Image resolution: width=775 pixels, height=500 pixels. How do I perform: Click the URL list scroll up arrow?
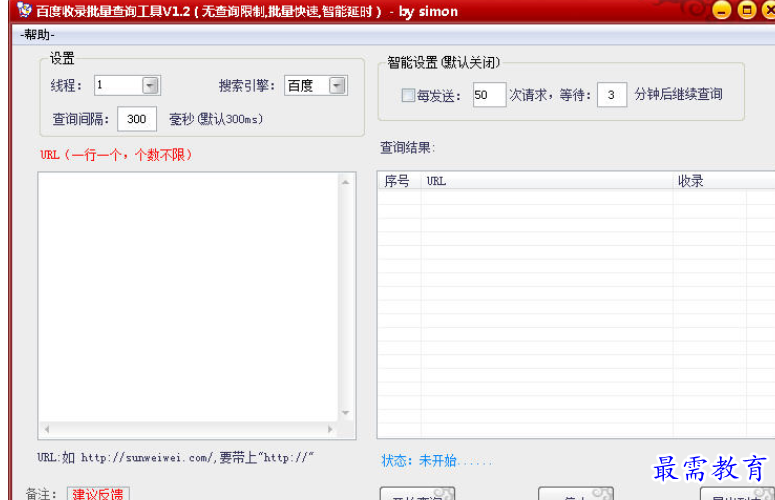[x=346, y=182]
